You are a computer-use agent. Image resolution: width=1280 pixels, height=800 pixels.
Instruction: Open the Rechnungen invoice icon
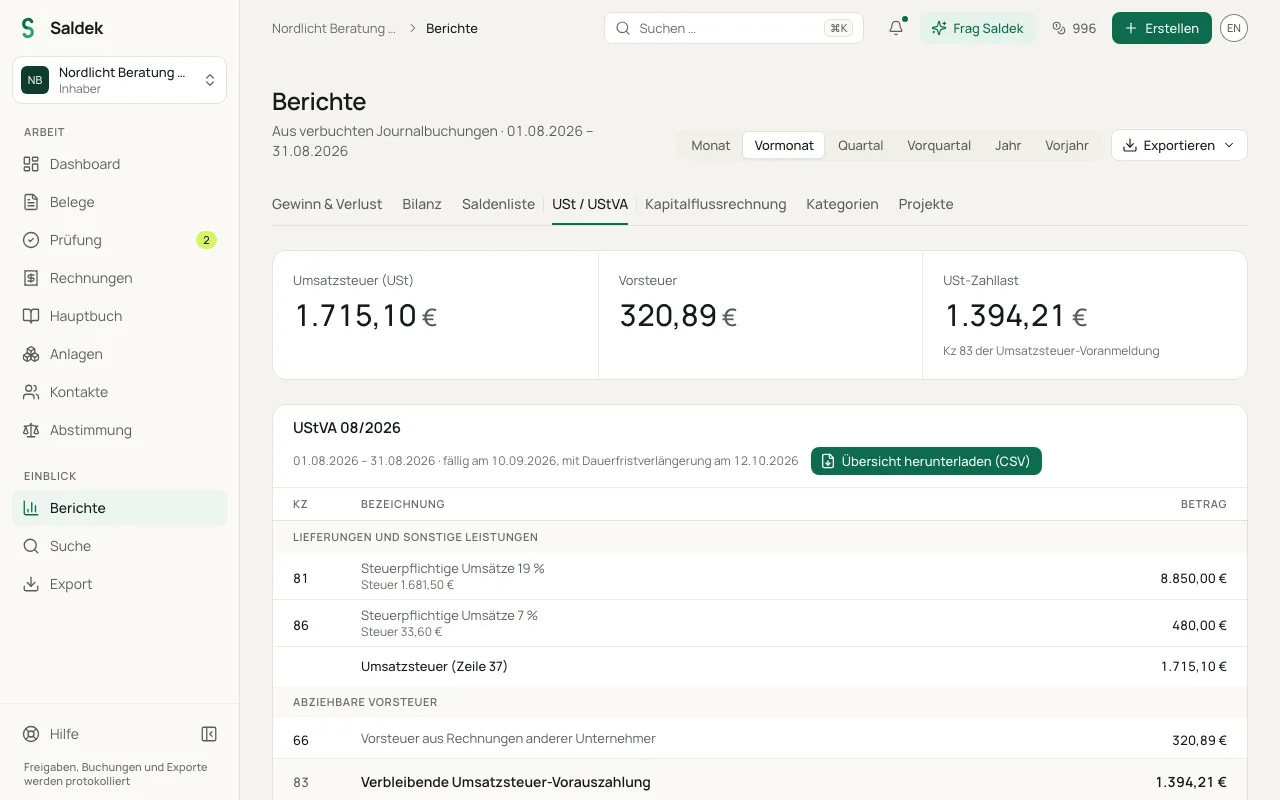pos(31,278)
